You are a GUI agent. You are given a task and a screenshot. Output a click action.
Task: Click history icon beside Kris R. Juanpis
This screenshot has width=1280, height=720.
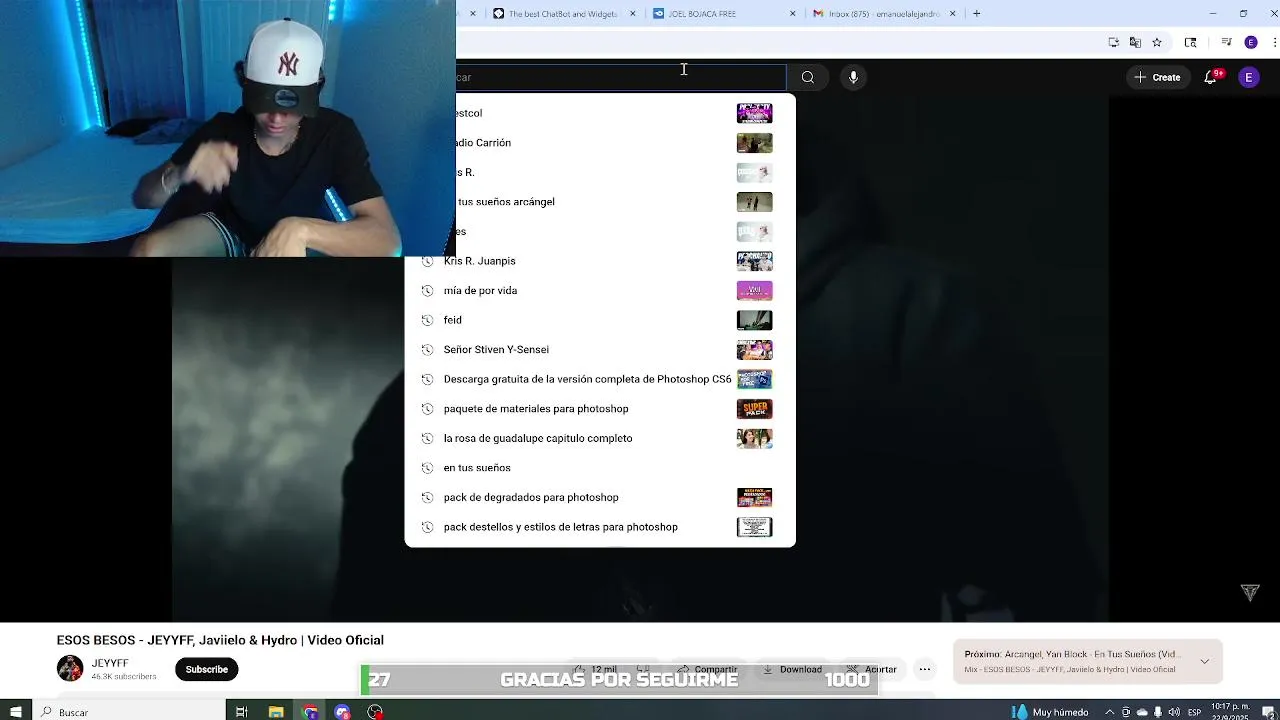tap(427, 261)
